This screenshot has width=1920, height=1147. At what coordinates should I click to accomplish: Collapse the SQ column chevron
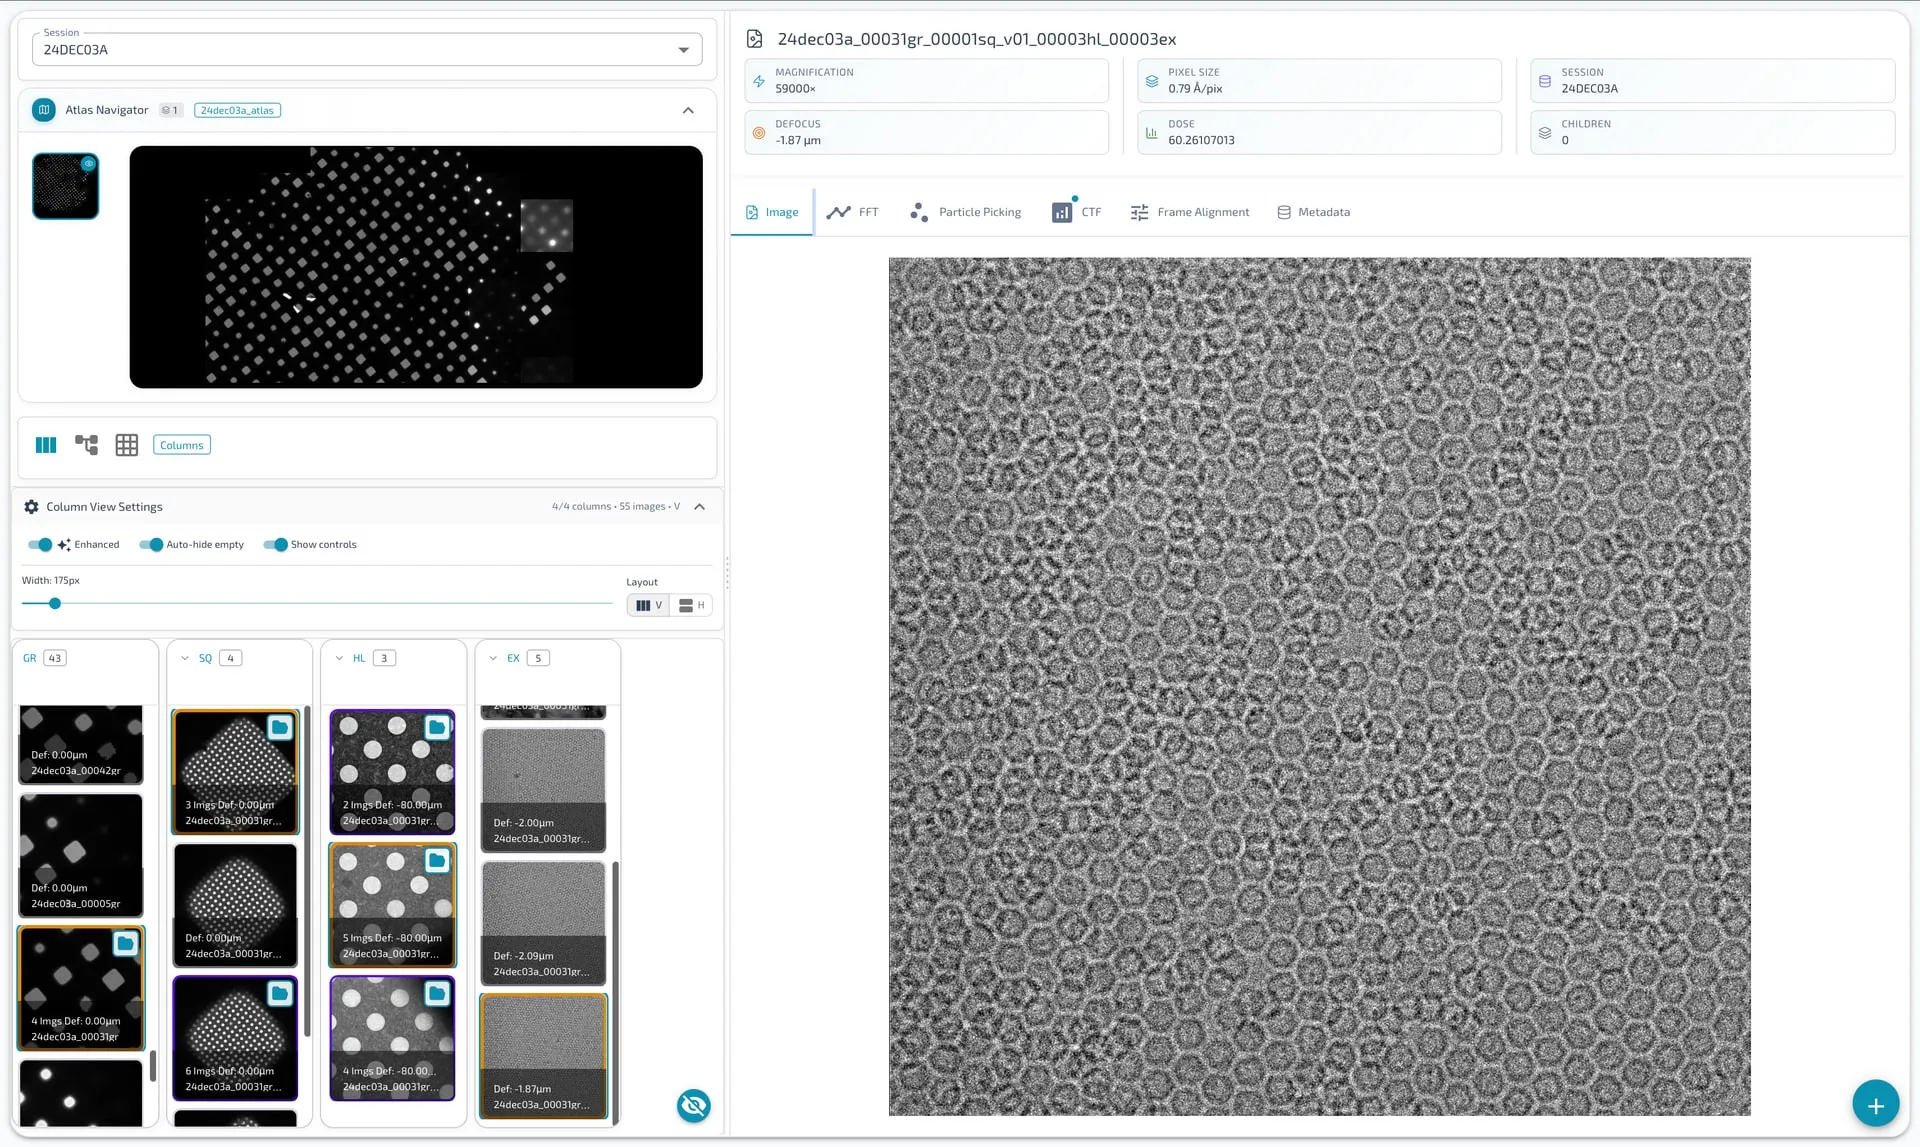pos(185,658)
